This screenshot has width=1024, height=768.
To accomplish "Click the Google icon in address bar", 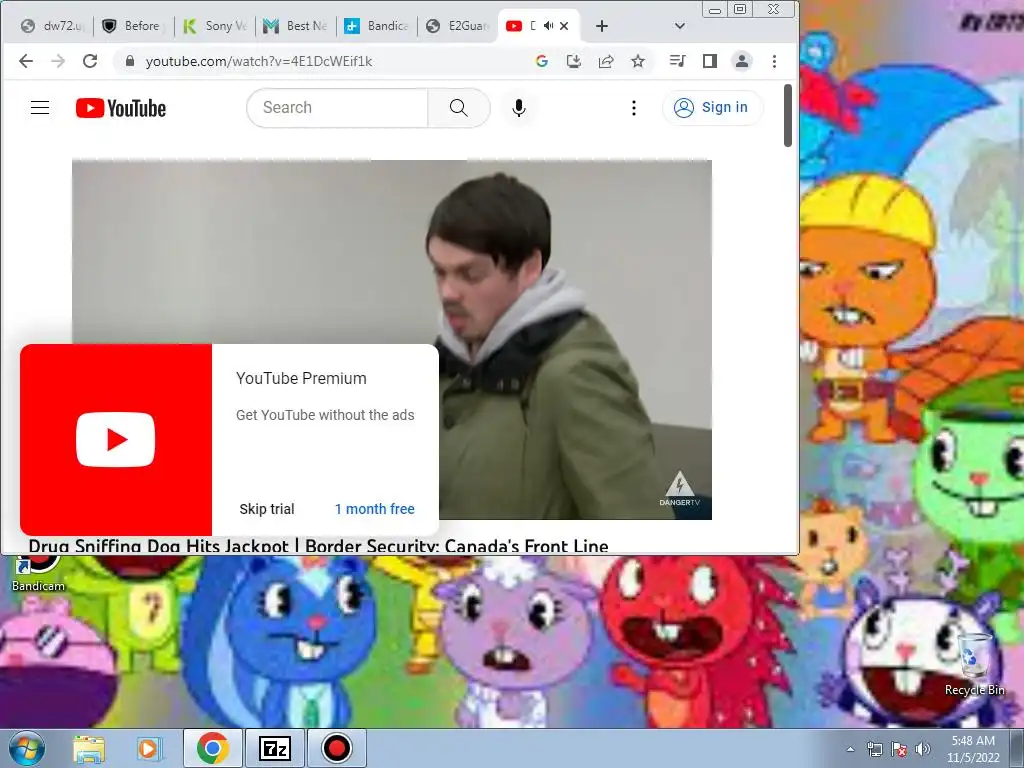I will click(541, 61).
